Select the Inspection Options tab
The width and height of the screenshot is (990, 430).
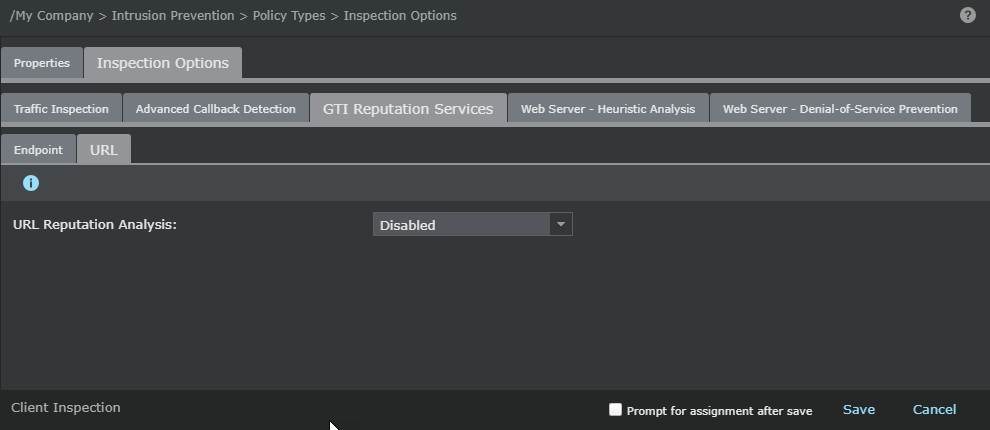163,63
